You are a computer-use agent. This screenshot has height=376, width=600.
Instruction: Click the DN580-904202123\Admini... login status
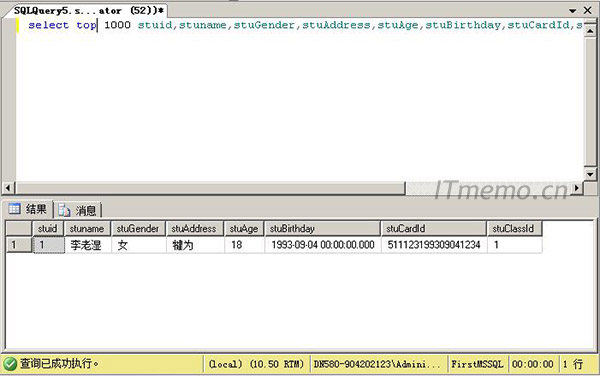(x=377, y=364)
